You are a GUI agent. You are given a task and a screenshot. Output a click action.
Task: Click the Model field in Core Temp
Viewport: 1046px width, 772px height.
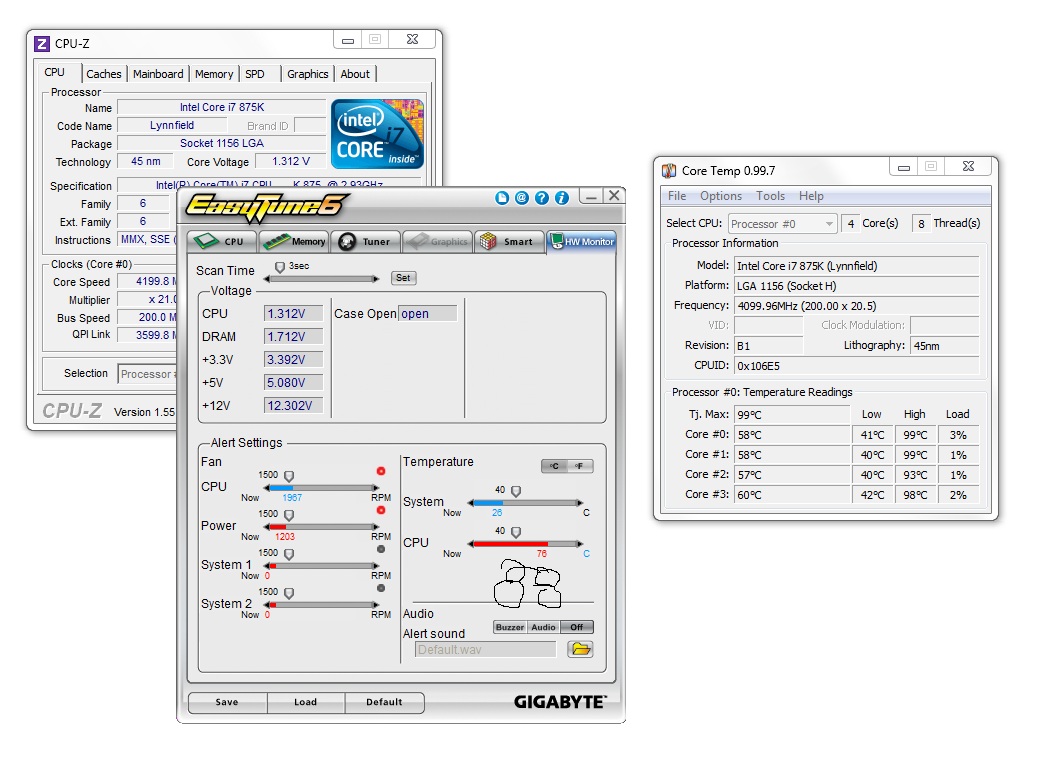point(857,266)
